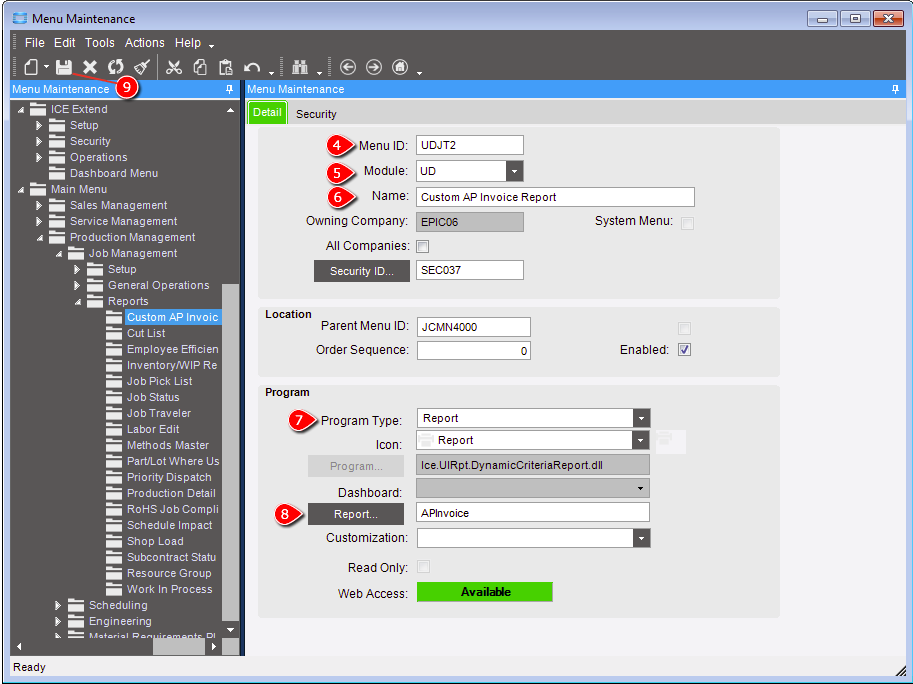Open the Actions menu
Screen dimensions: 913x684
click(144, 42)
